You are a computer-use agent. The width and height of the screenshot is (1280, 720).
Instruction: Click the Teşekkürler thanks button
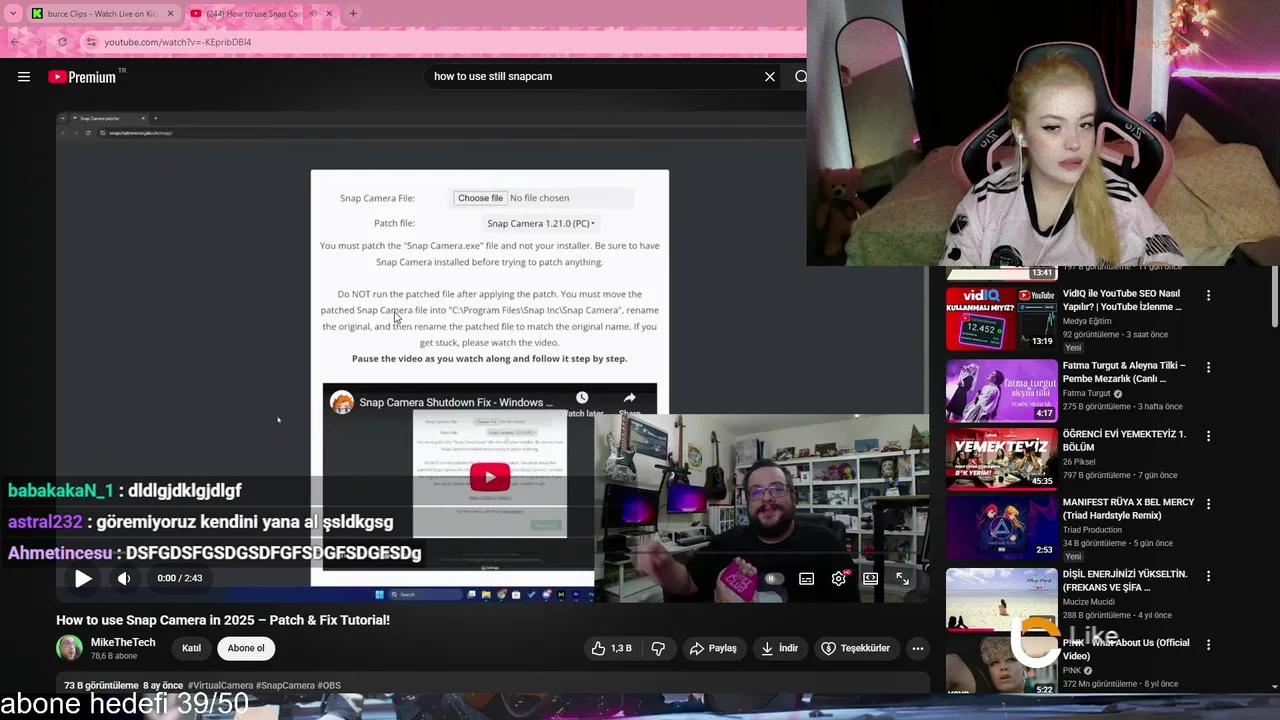pyautogui.click(x=855, y=648)
